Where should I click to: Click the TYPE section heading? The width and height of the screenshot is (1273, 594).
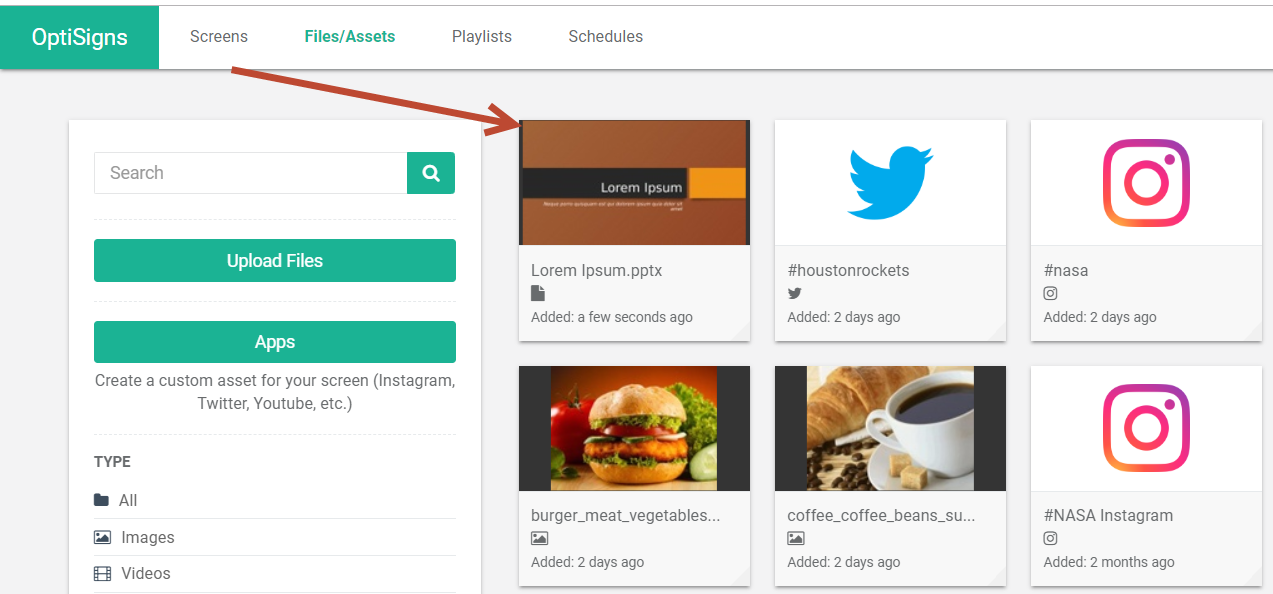coord(113,462)
